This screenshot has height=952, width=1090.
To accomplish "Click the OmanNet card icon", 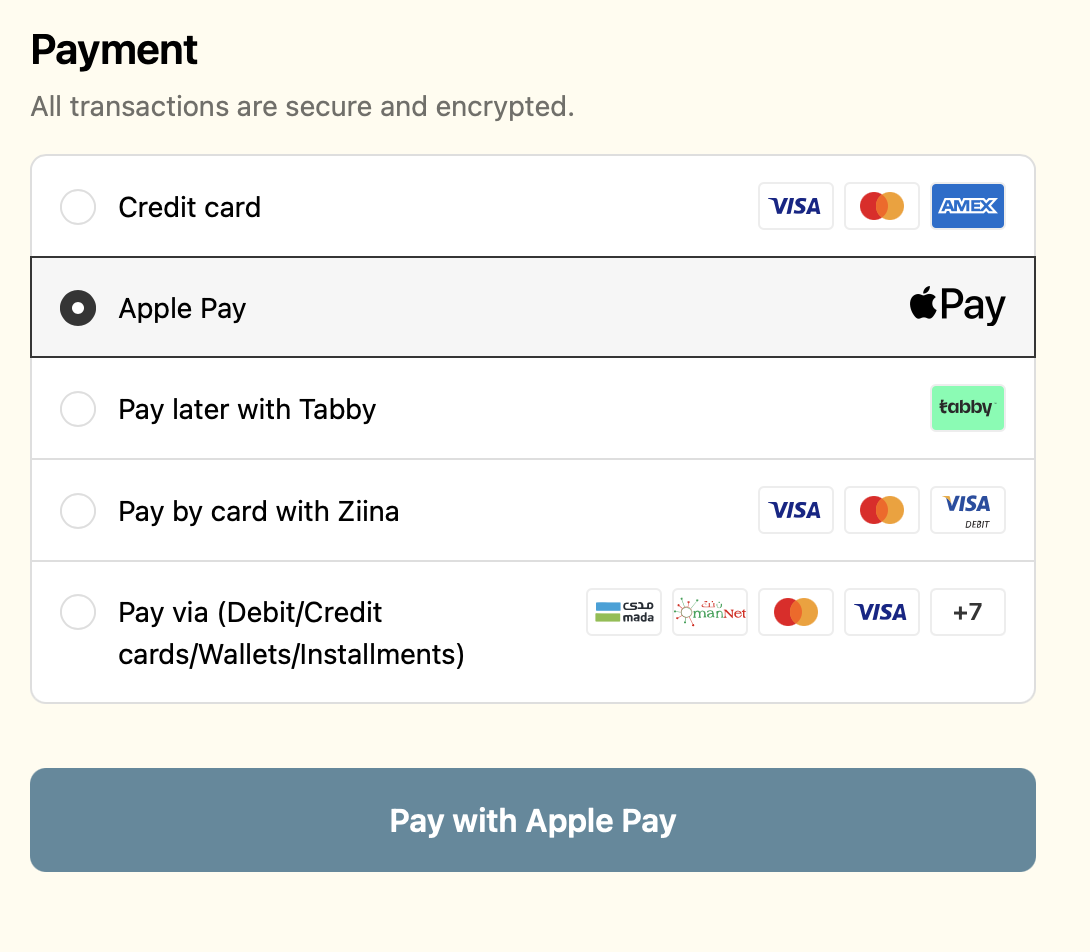I will coord(709,612).
